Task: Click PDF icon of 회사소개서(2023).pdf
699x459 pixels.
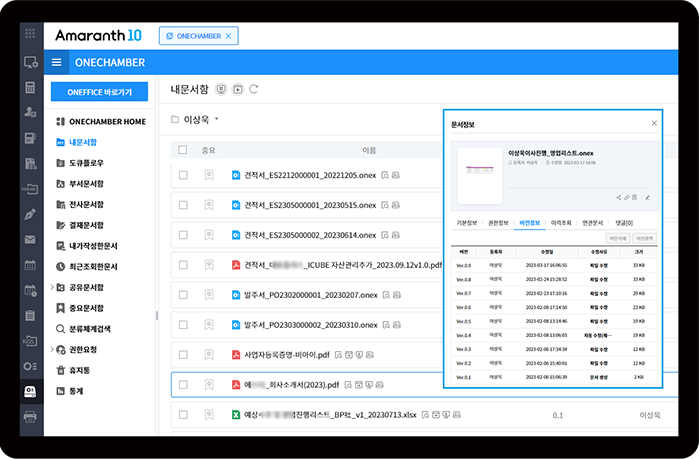Action: 236,385
